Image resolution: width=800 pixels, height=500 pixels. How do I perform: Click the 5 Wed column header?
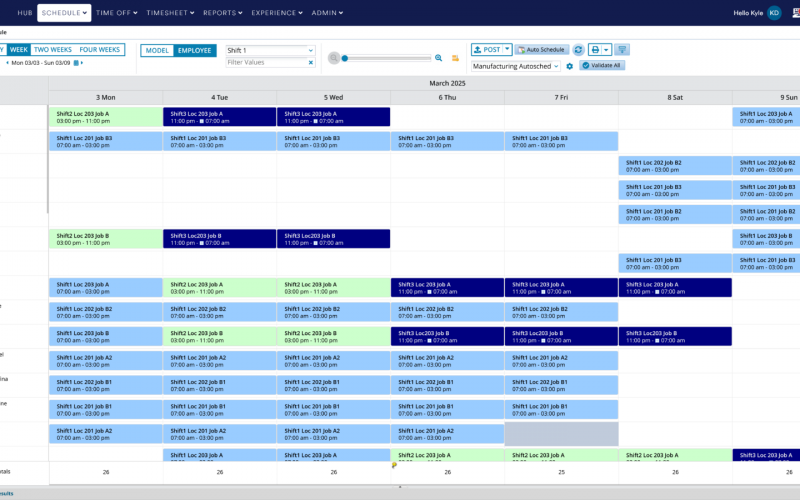point(333,97)
